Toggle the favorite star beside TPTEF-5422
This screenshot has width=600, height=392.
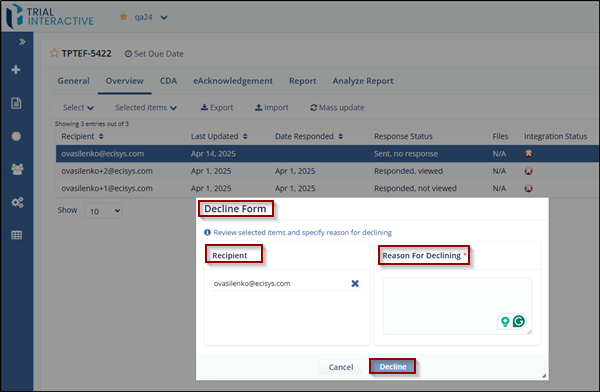pyautogui.click(x=54, y=53)
